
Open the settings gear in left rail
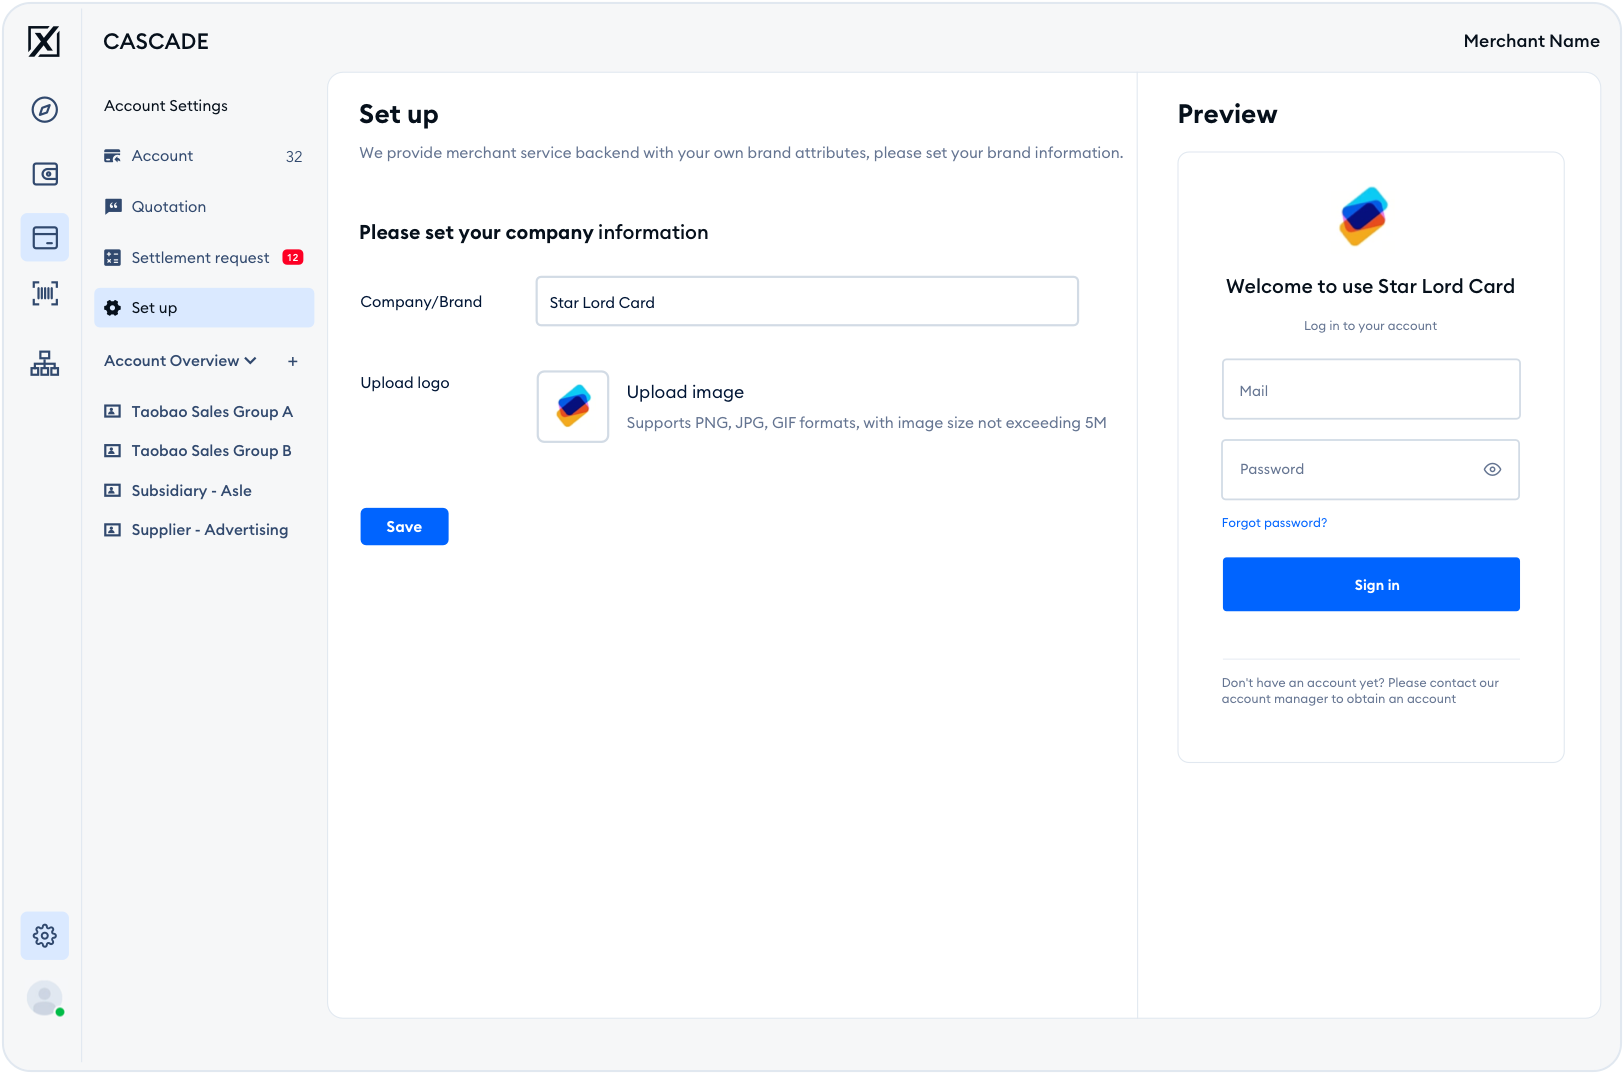pyautogui.click(x=45, y=936)
